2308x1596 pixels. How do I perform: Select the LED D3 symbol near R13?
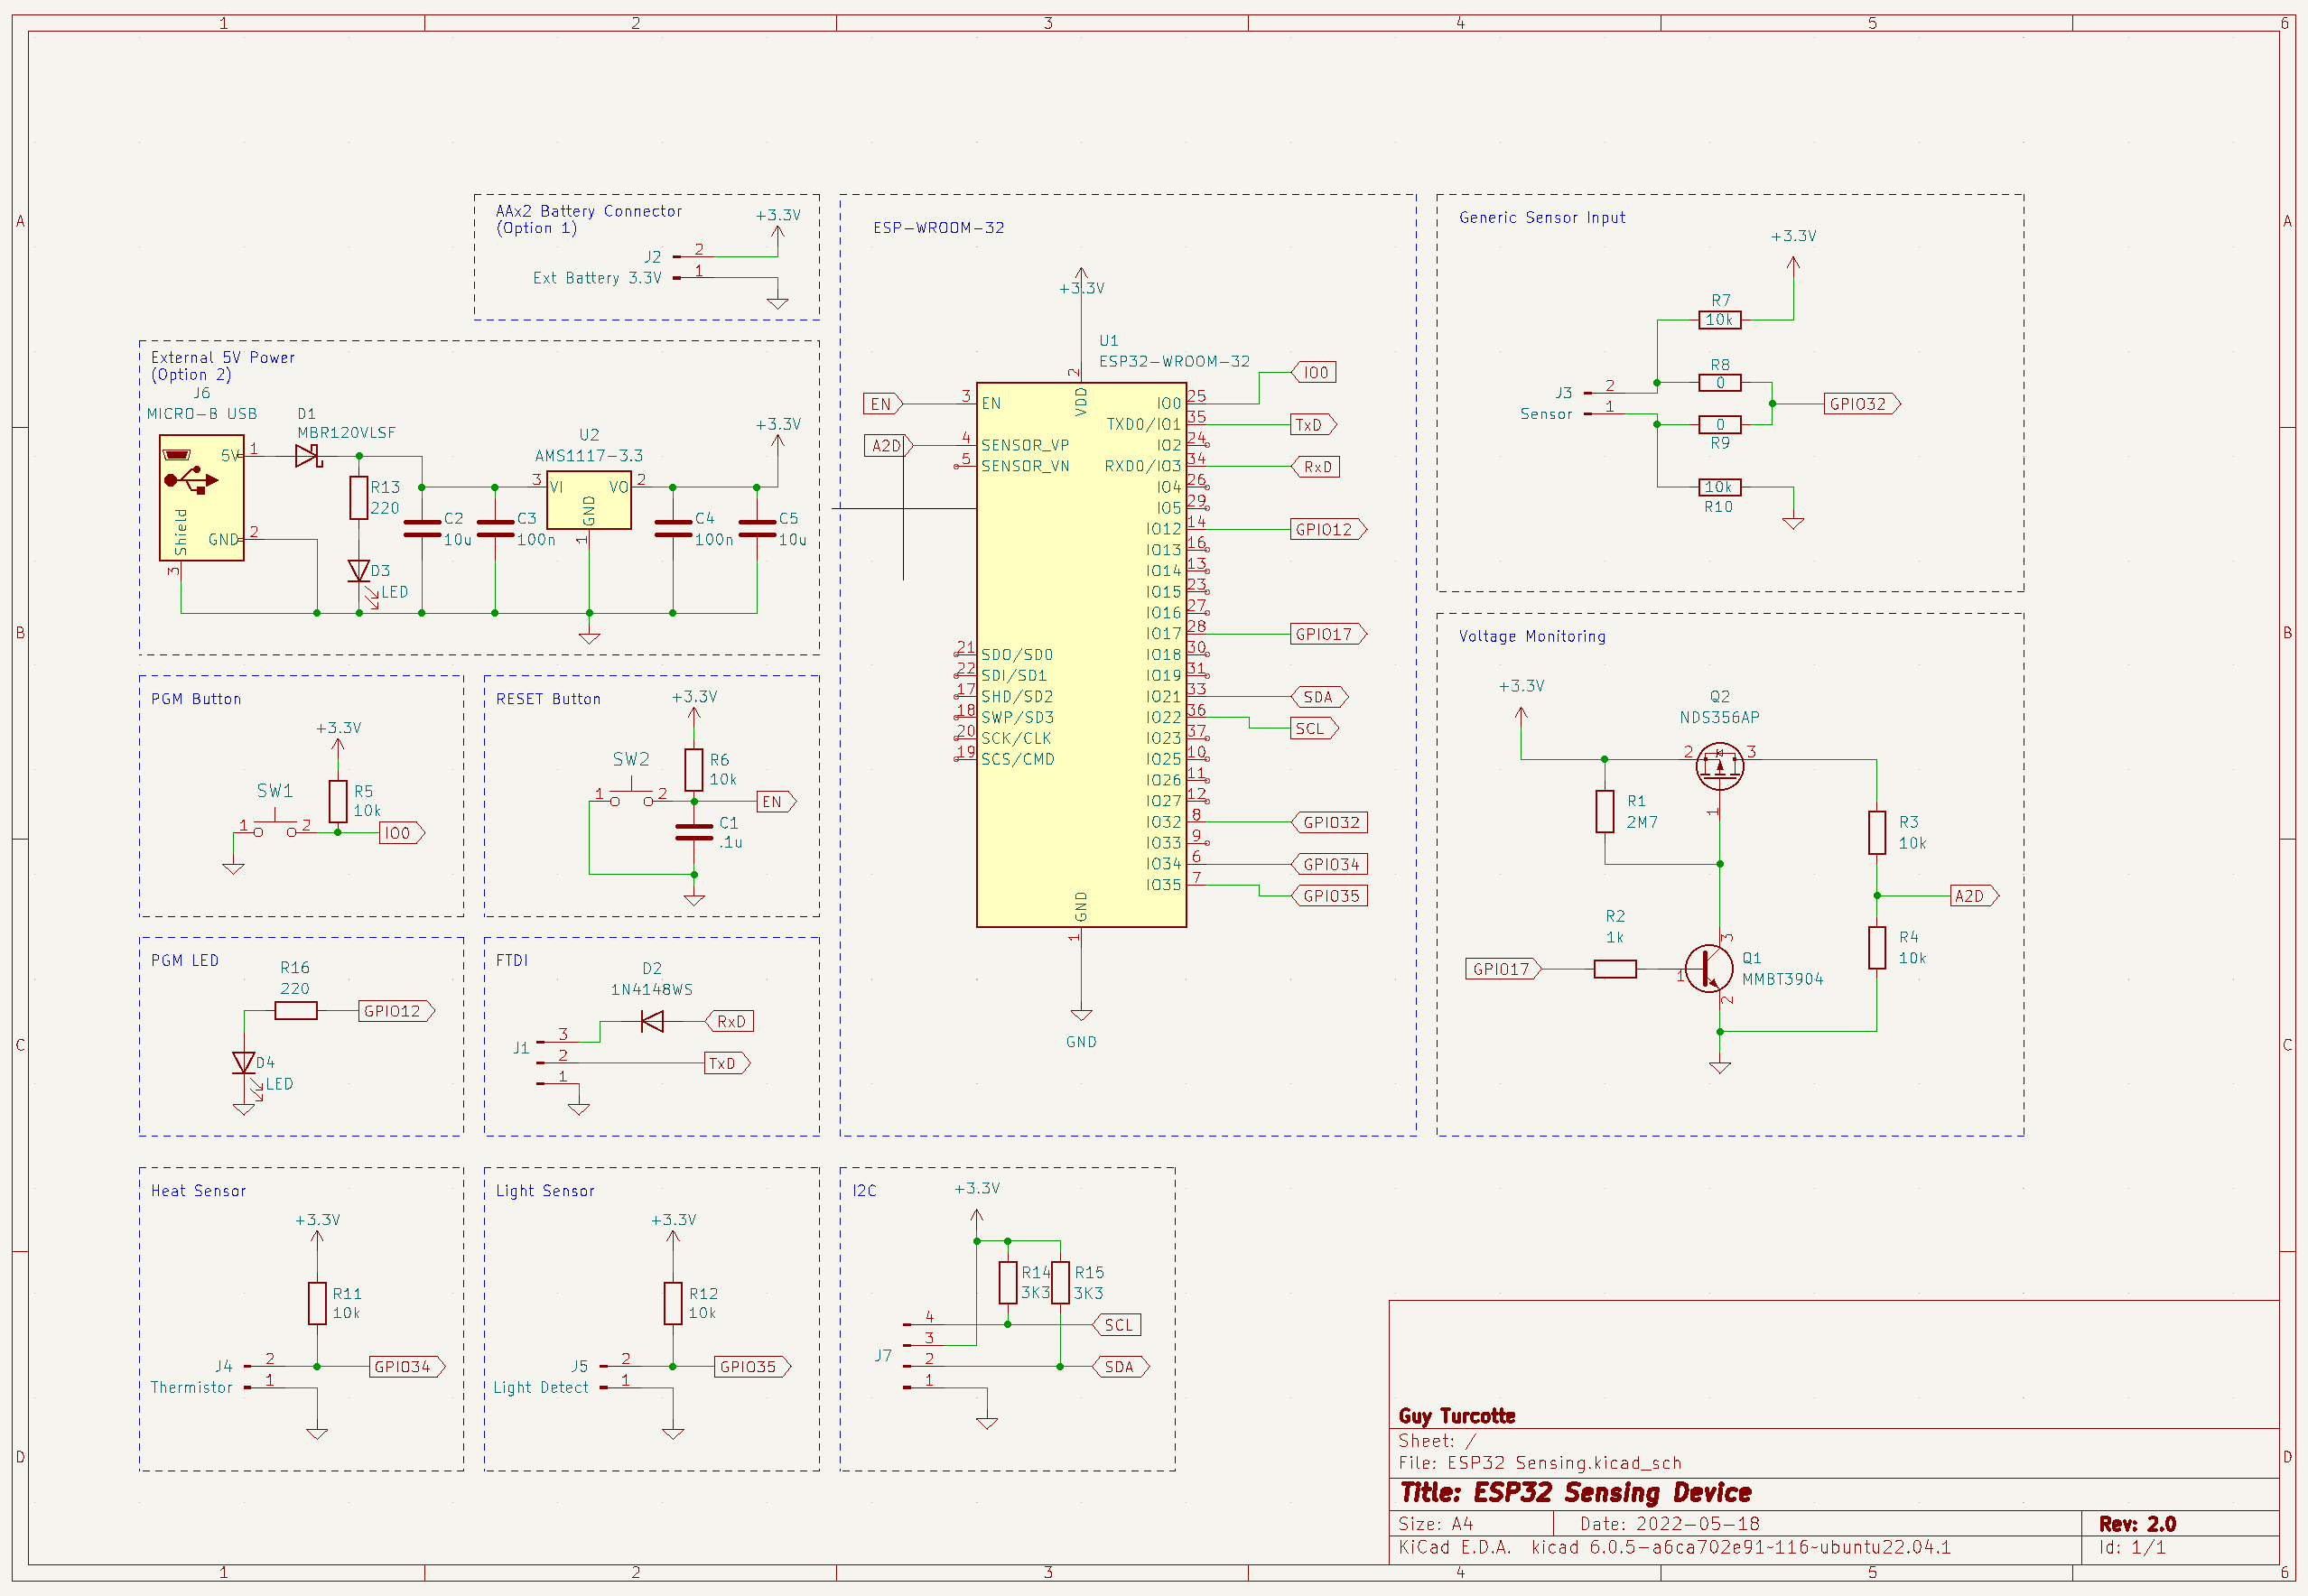pos(358,571)
